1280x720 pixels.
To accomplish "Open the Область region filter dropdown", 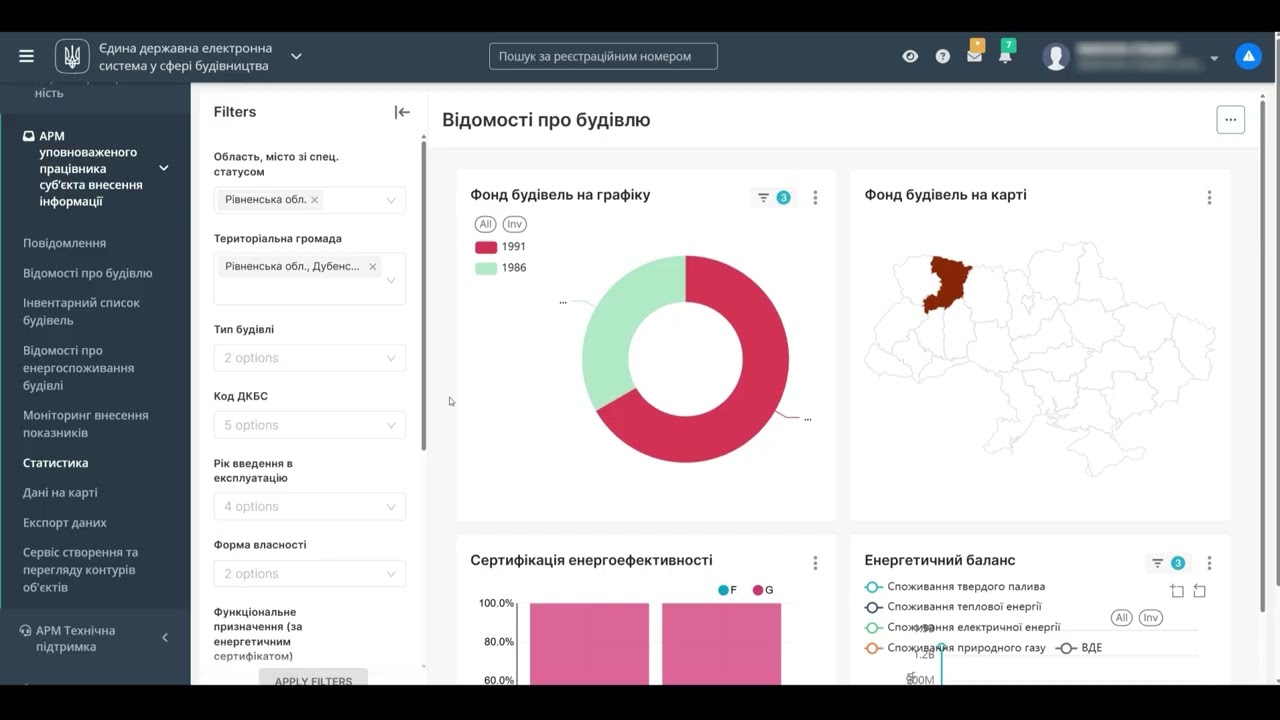I will click(x=391, y=200).
